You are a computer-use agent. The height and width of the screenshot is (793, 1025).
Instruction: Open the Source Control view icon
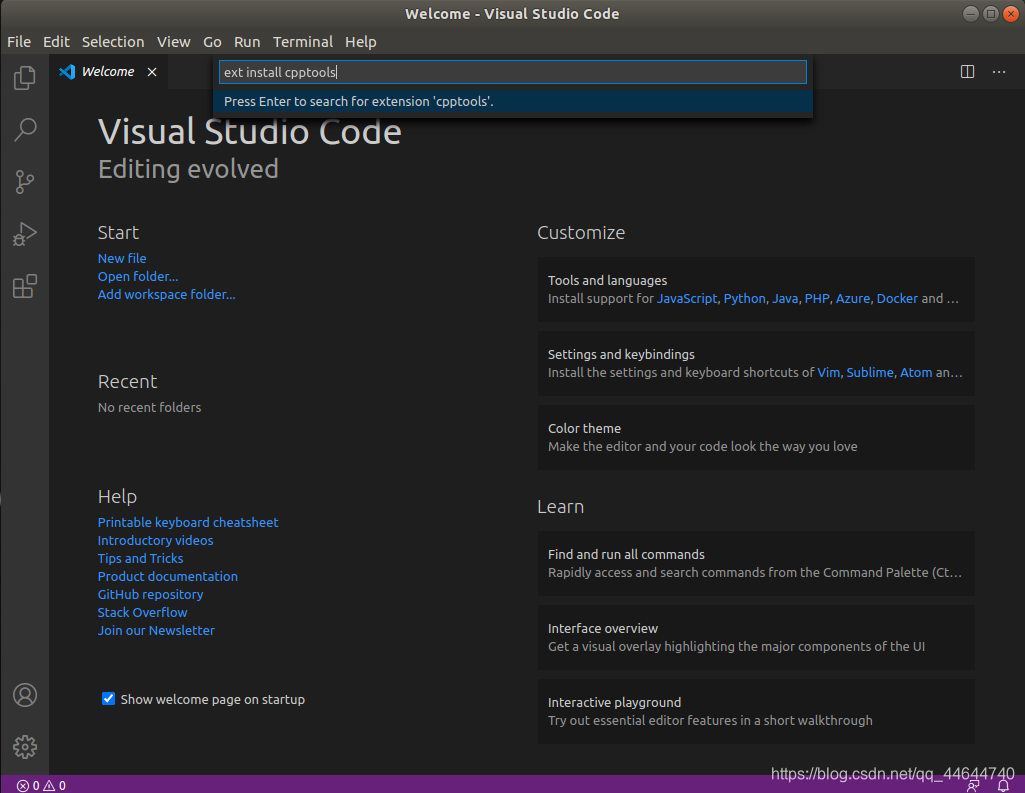(25, 181)
